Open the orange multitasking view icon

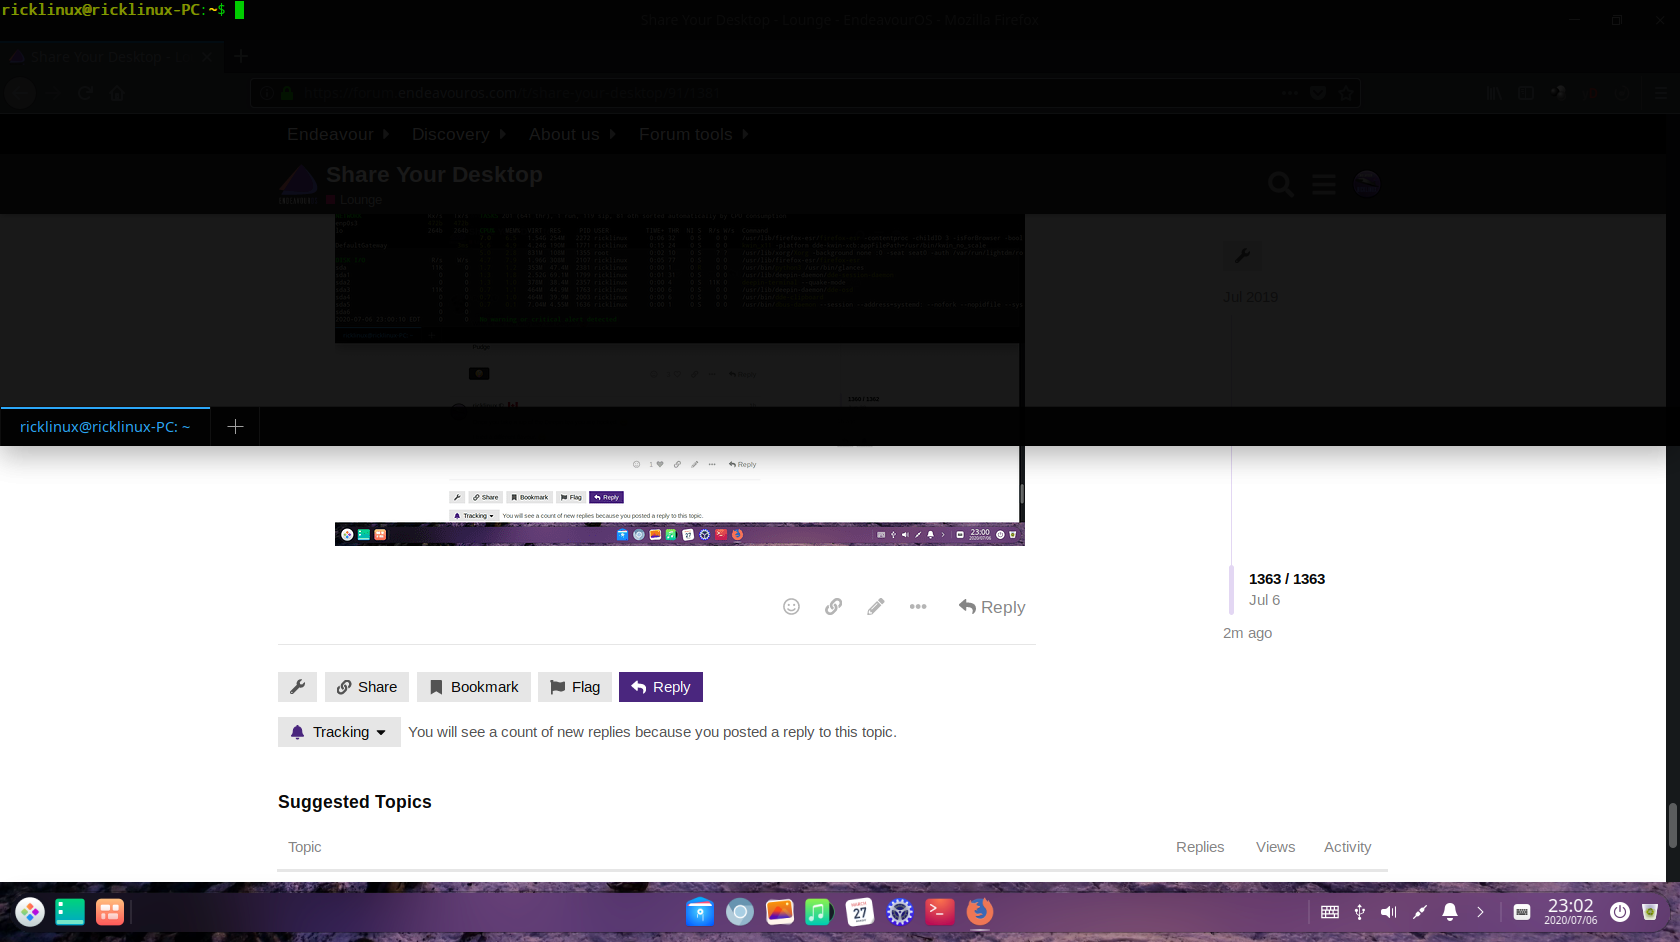[110, 912]
